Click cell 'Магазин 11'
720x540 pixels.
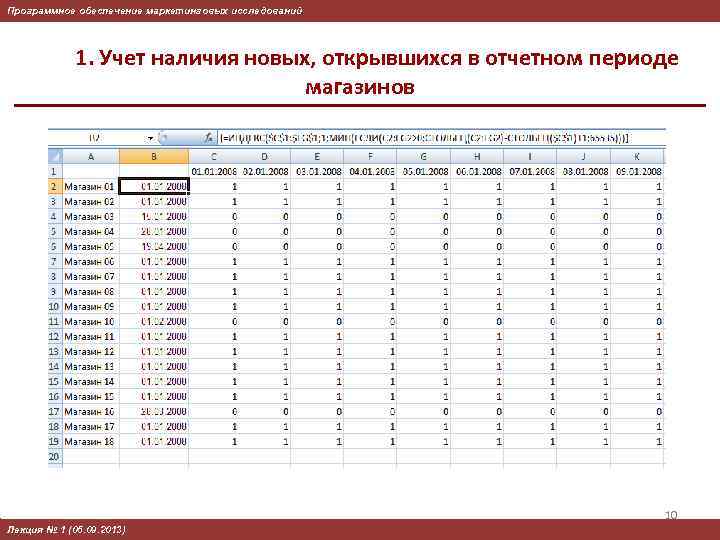[90, 337]
